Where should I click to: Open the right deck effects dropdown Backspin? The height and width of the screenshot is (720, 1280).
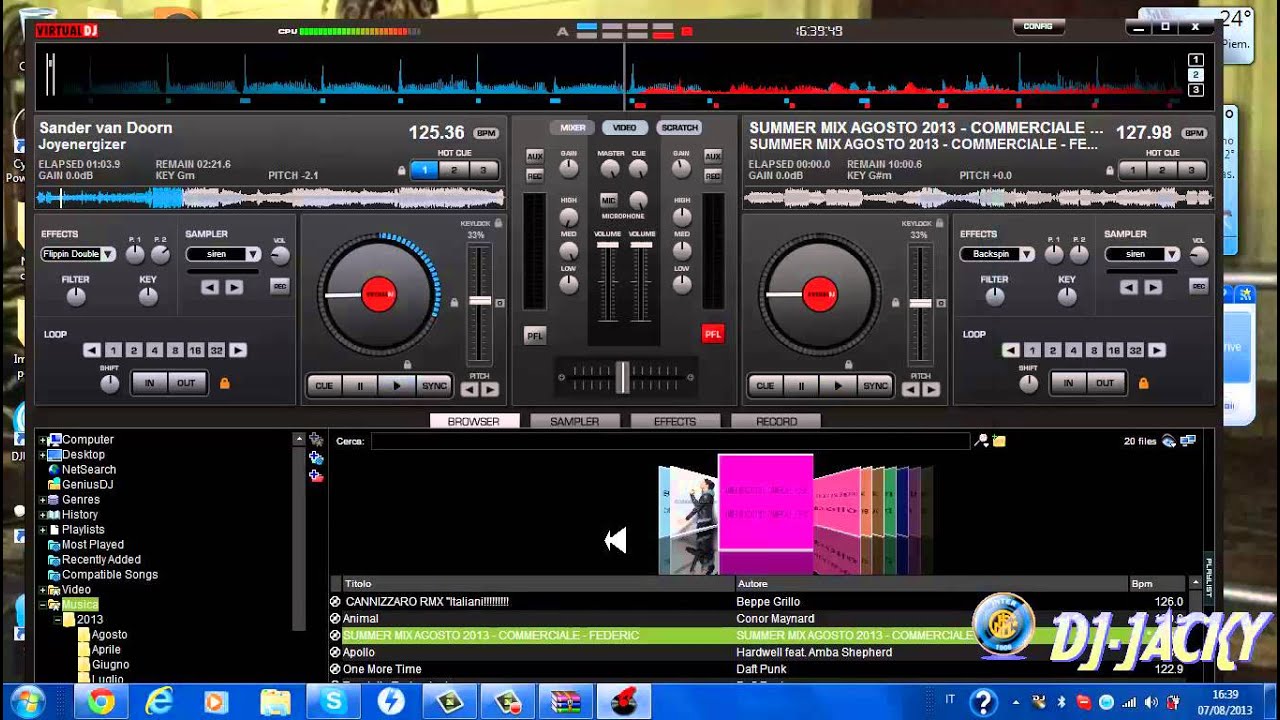[998, 254]
